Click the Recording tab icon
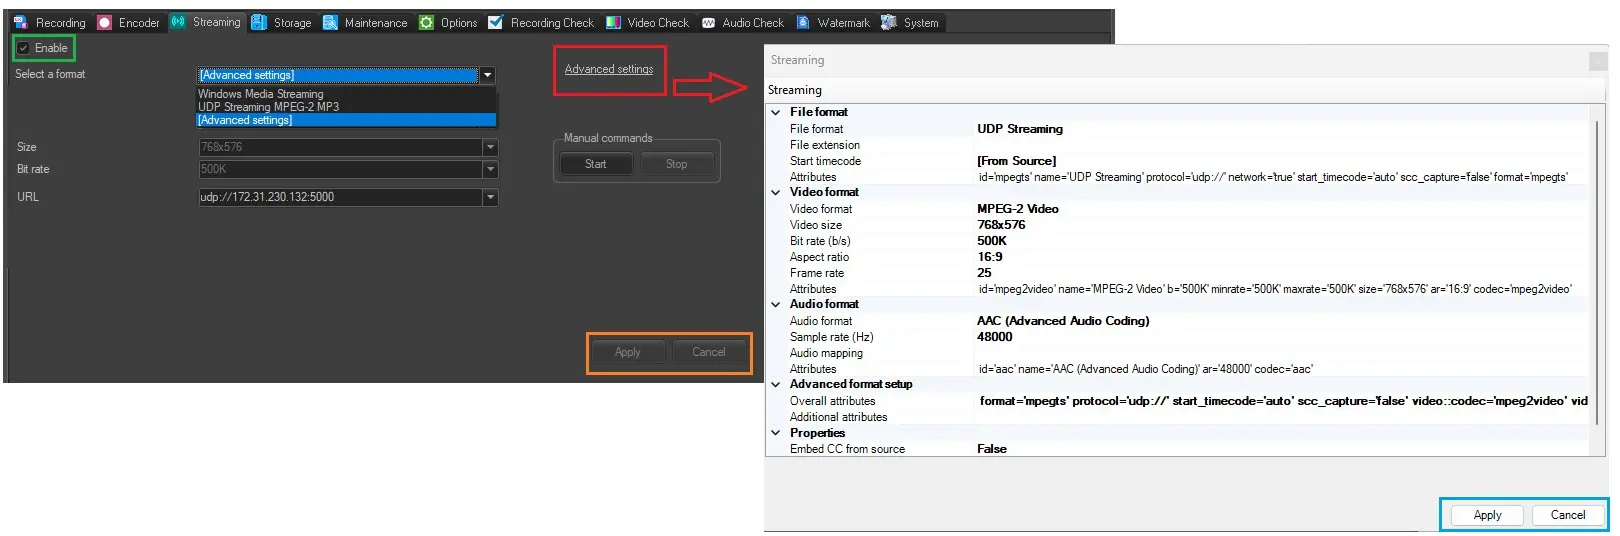The height and width of the screenshot is (536, 1620). tap(20, 22)
